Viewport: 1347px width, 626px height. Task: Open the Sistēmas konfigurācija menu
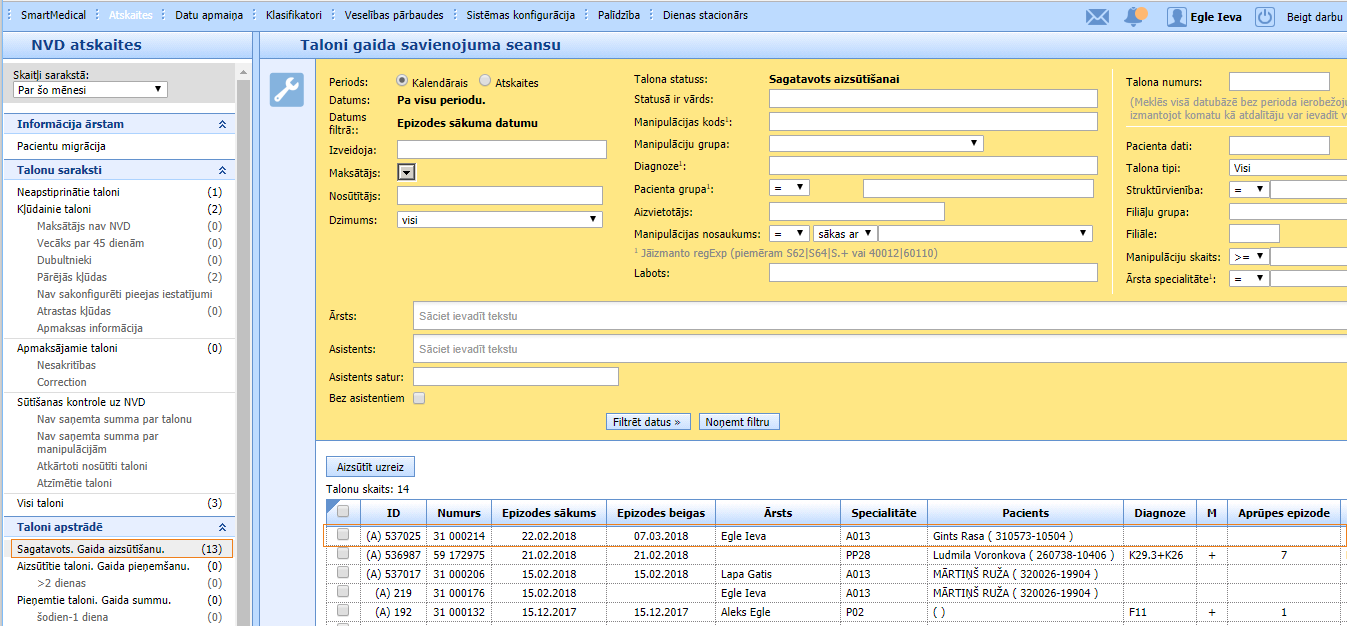pos(520,16)
